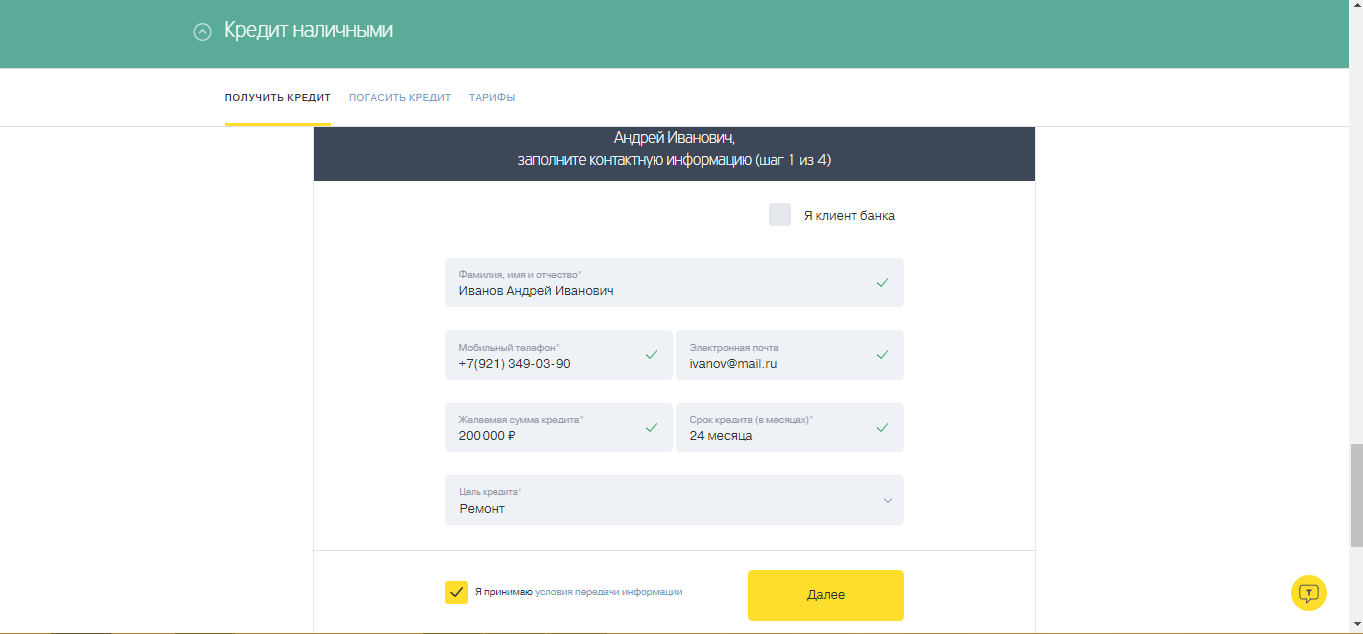
Task: Click green checkmark in mobile phone field
Action: [x=651, y=355]
